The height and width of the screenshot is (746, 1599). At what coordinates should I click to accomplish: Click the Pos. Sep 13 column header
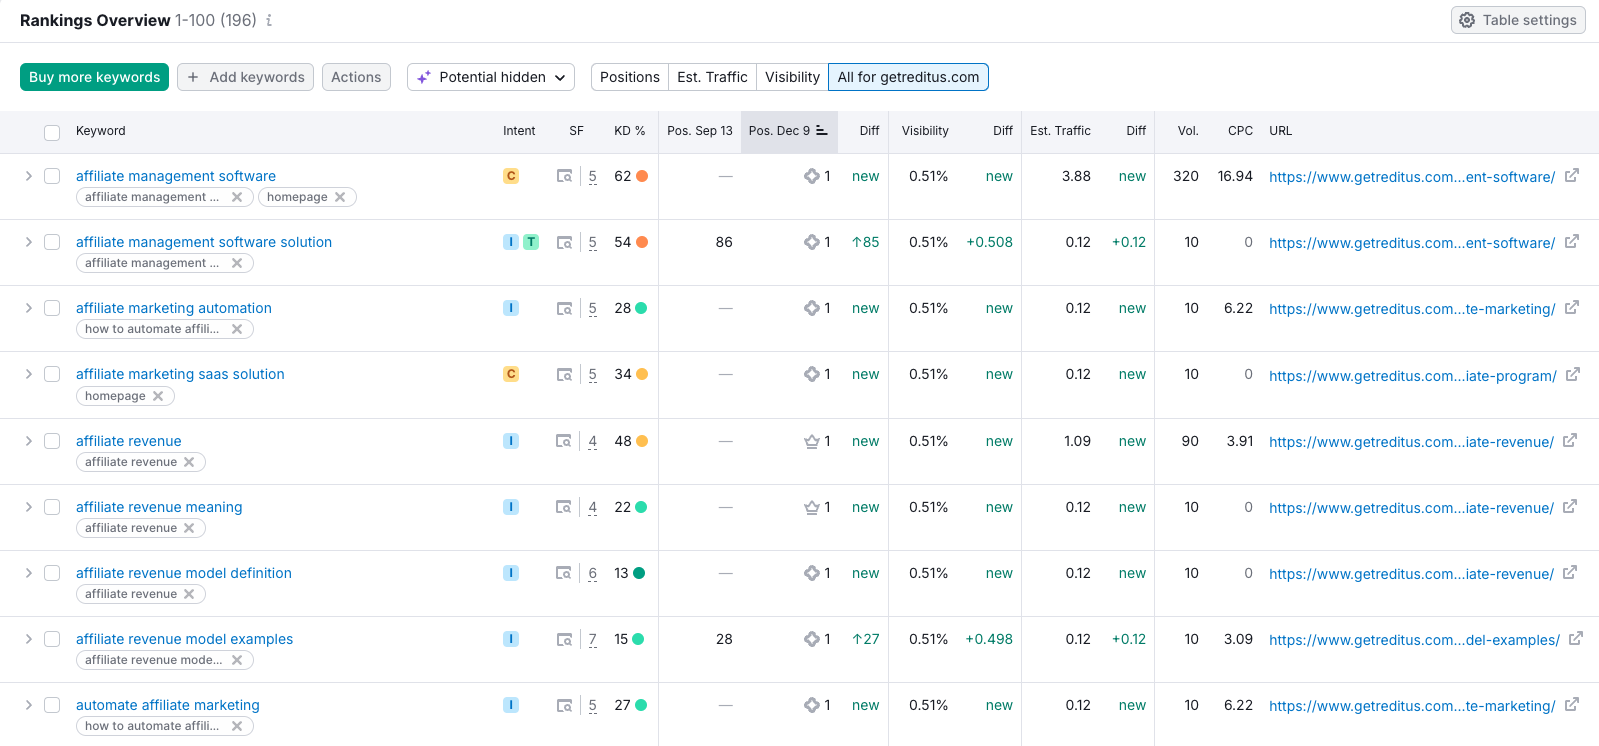coord(700,131)
